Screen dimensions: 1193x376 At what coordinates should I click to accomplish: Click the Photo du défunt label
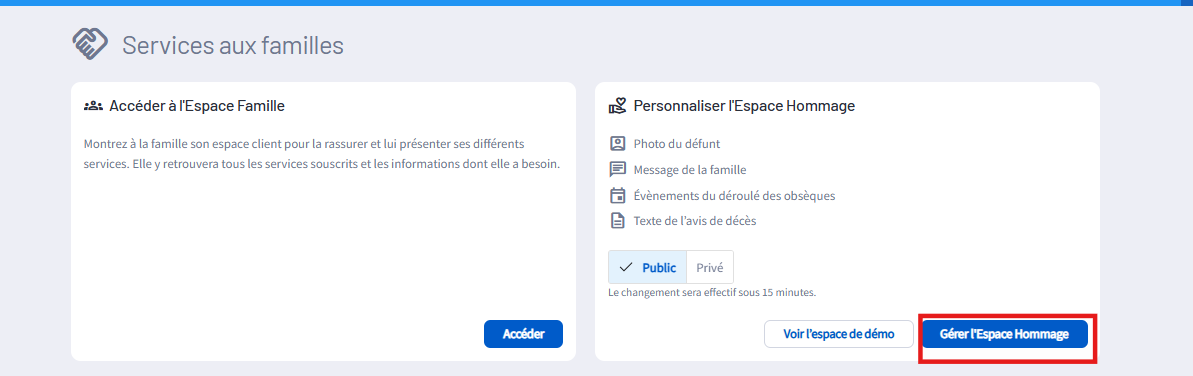click(x=676, y=143)
